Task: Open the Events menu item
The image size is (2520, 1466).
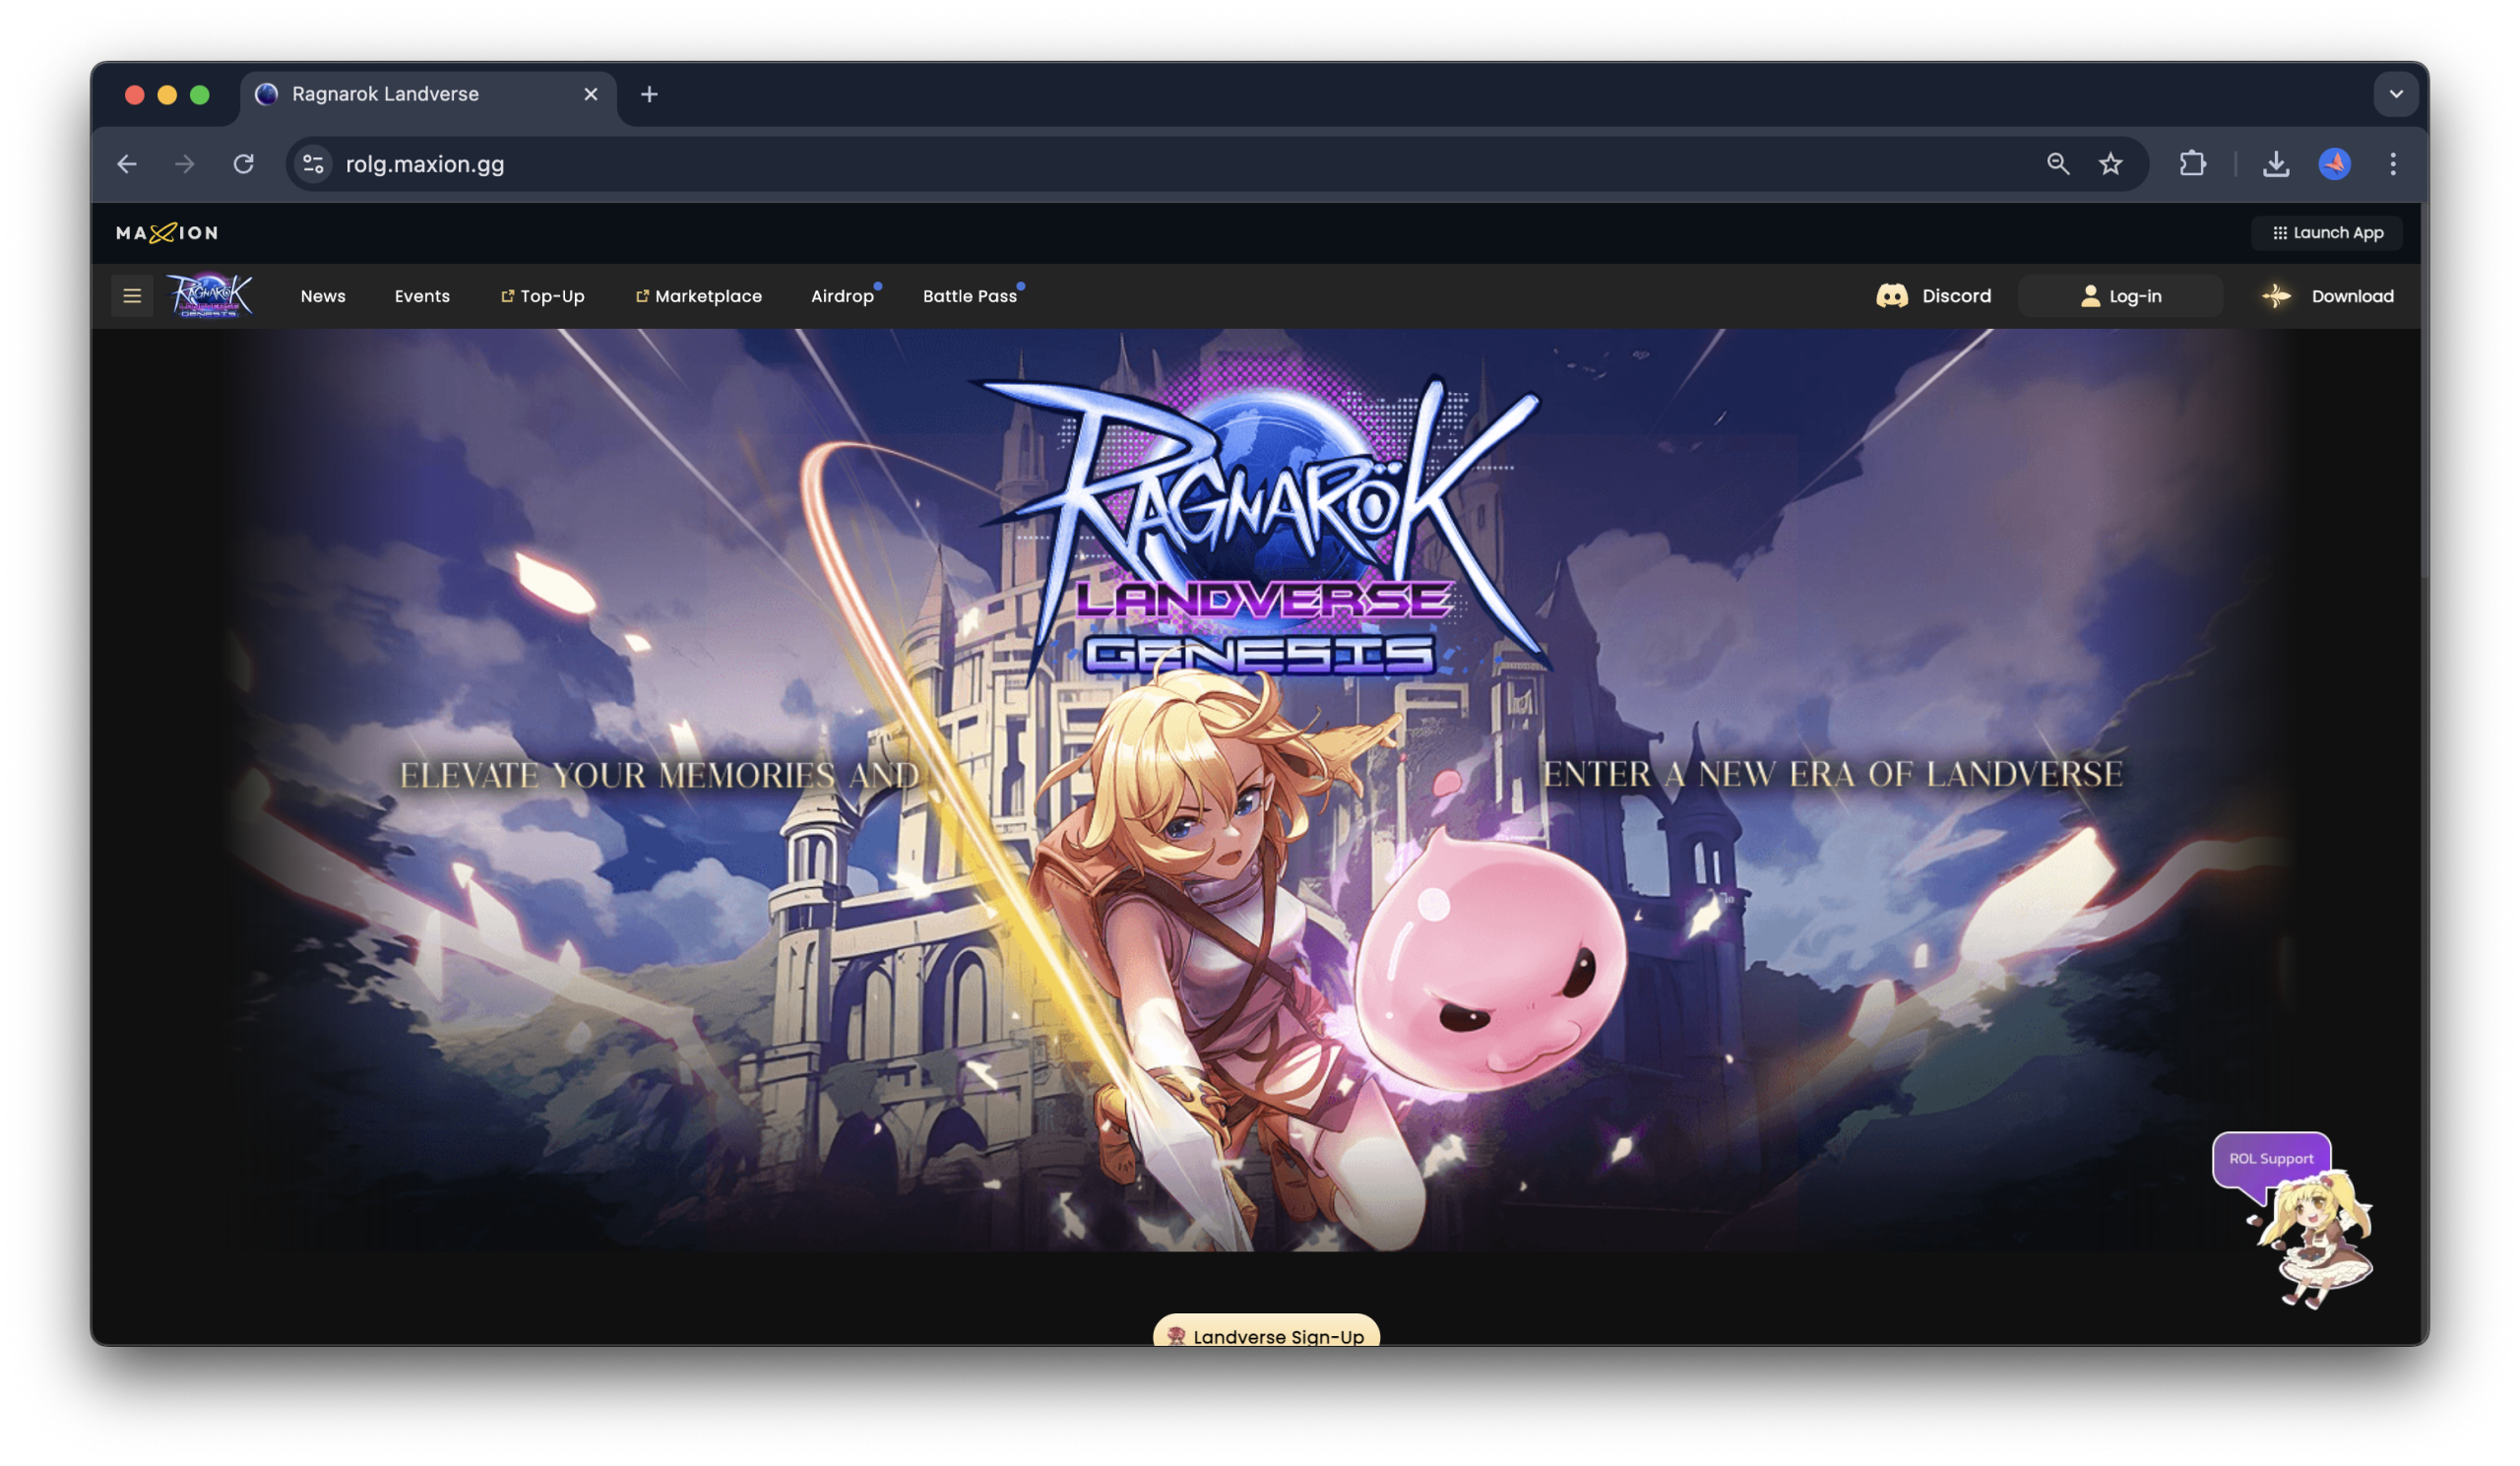Action: pos(422,296)
